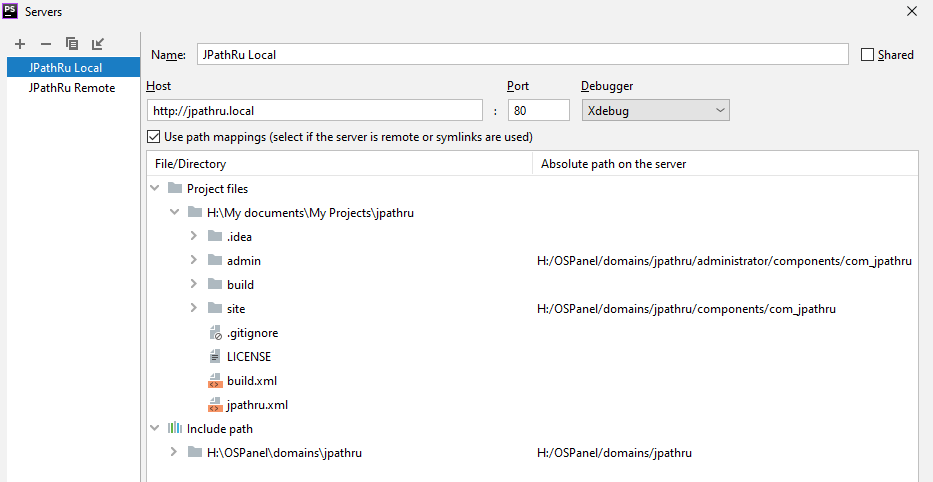Click the build folder icon
Screen dimensions: 933x482
215,284
